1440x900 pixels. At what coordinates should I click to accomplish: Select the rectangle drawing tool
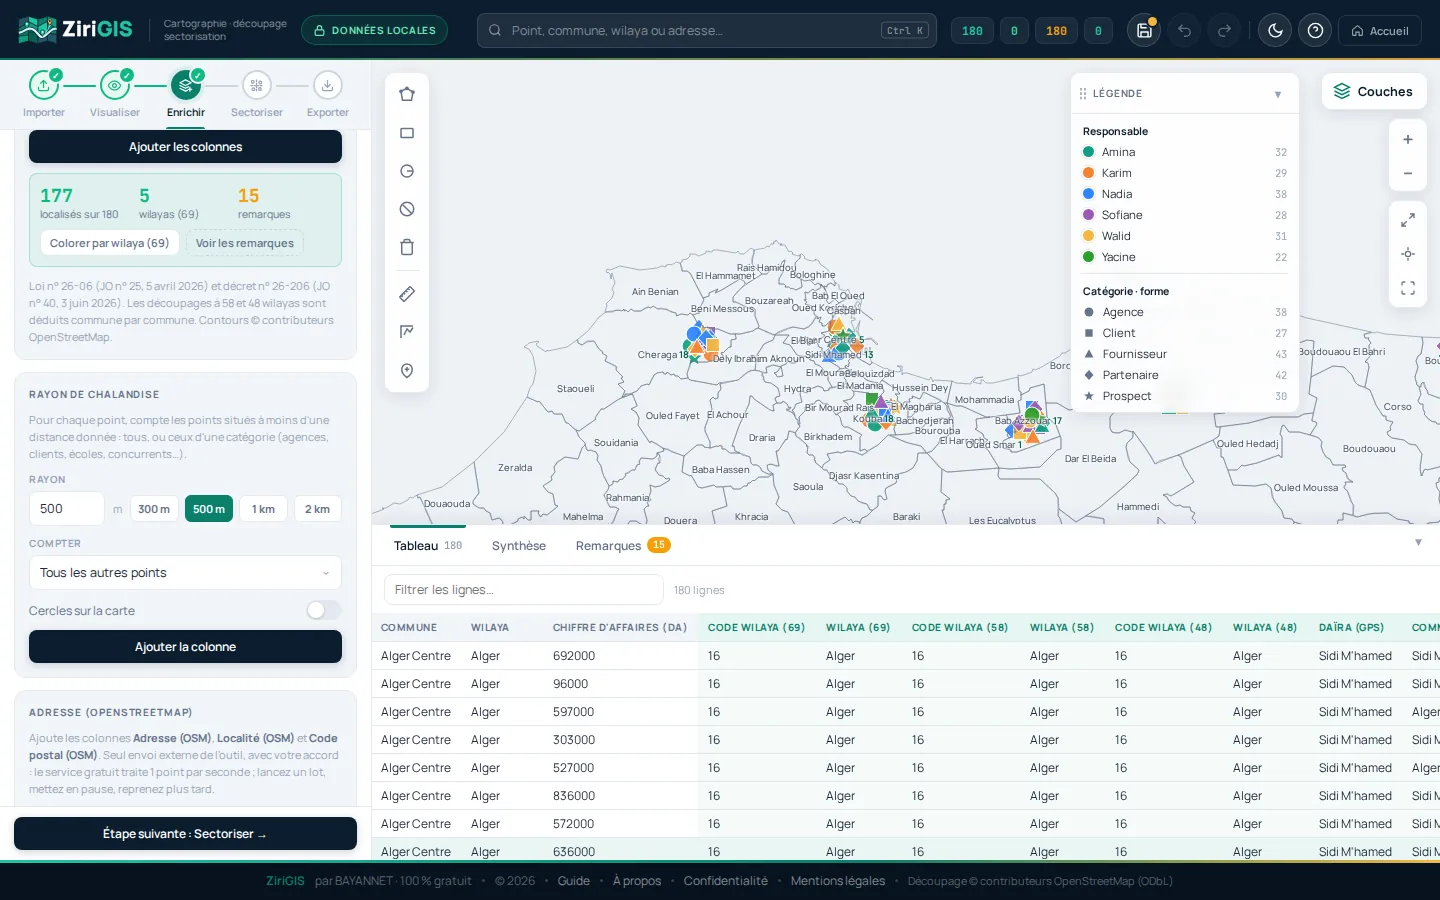pos(407,133)
